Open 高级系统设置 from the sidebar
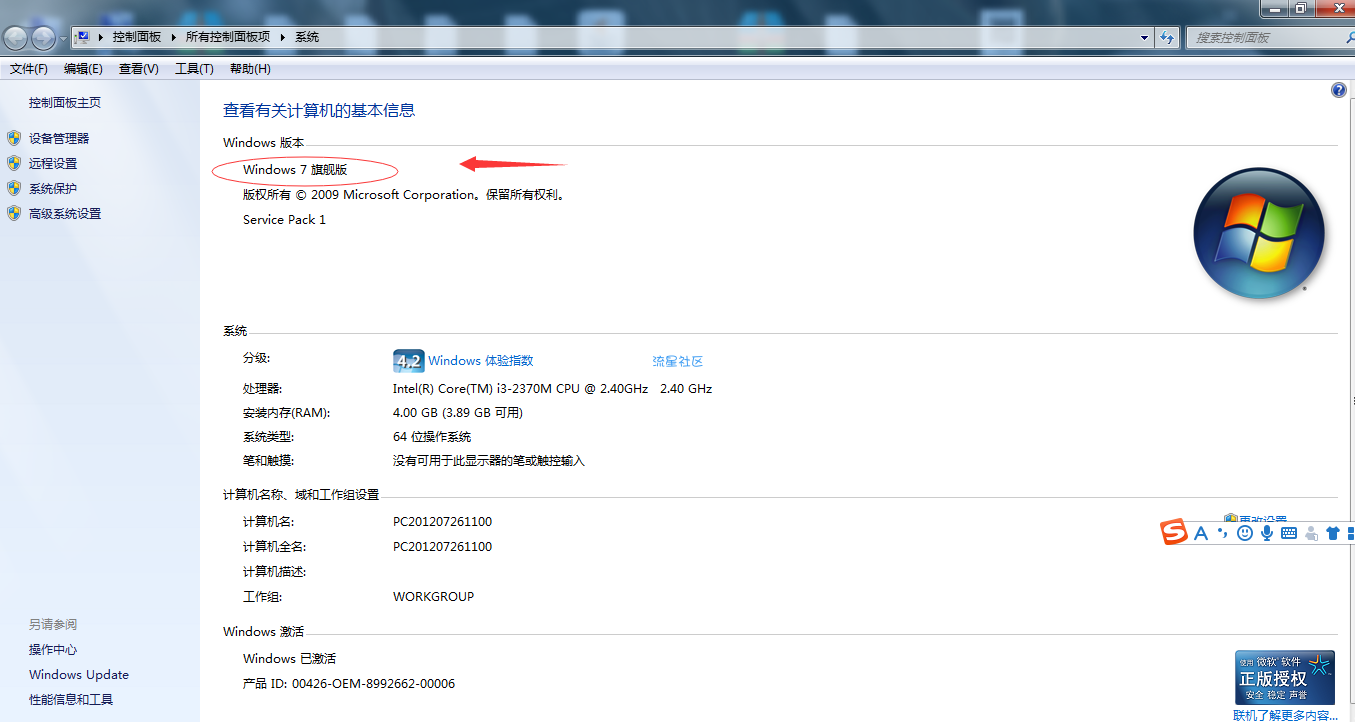Viewport: 1355px width, 722px height. click(x=65, y=214)
